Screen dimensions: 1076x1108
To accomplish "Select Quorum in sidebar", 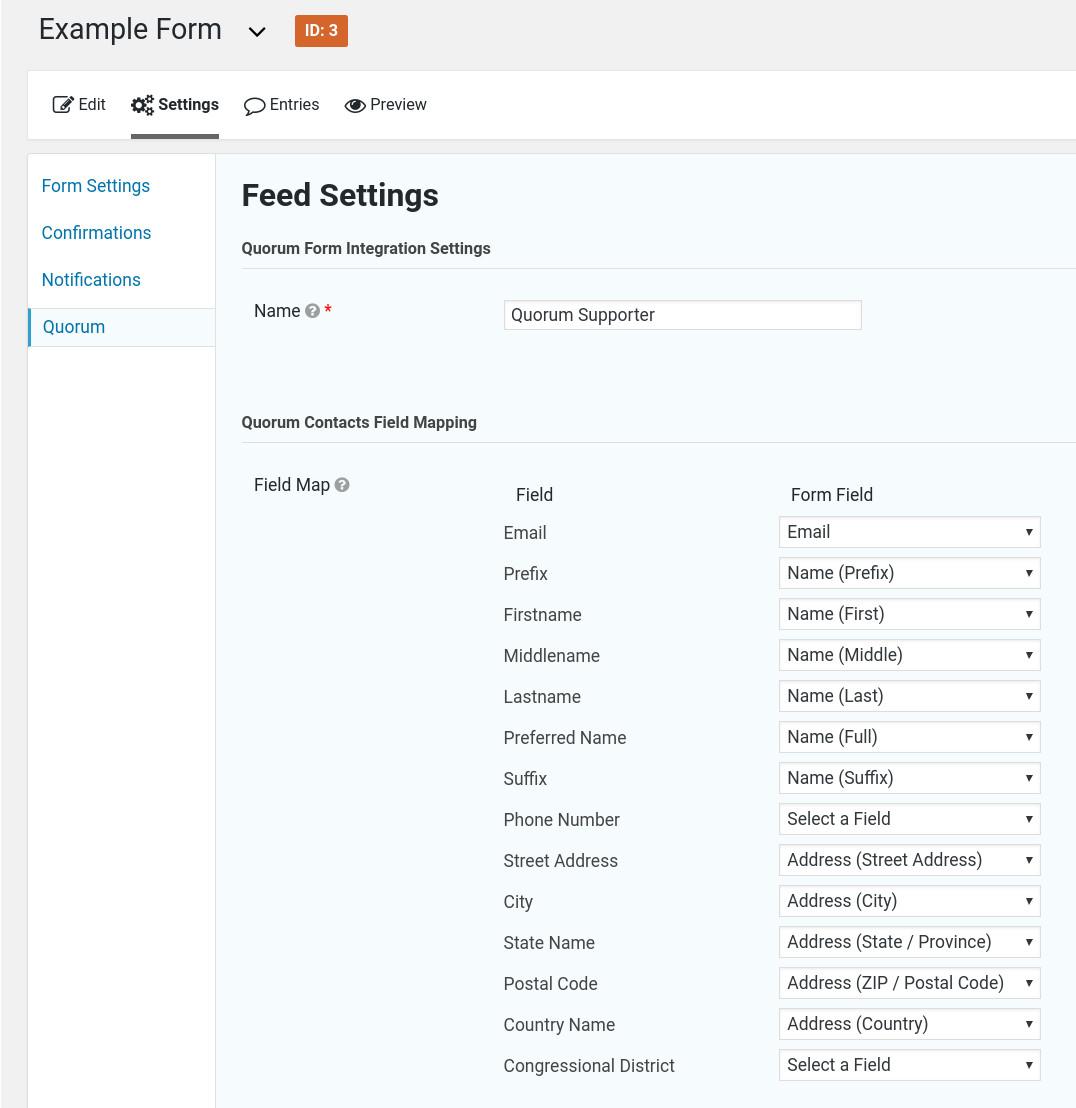I will point(122,327).
